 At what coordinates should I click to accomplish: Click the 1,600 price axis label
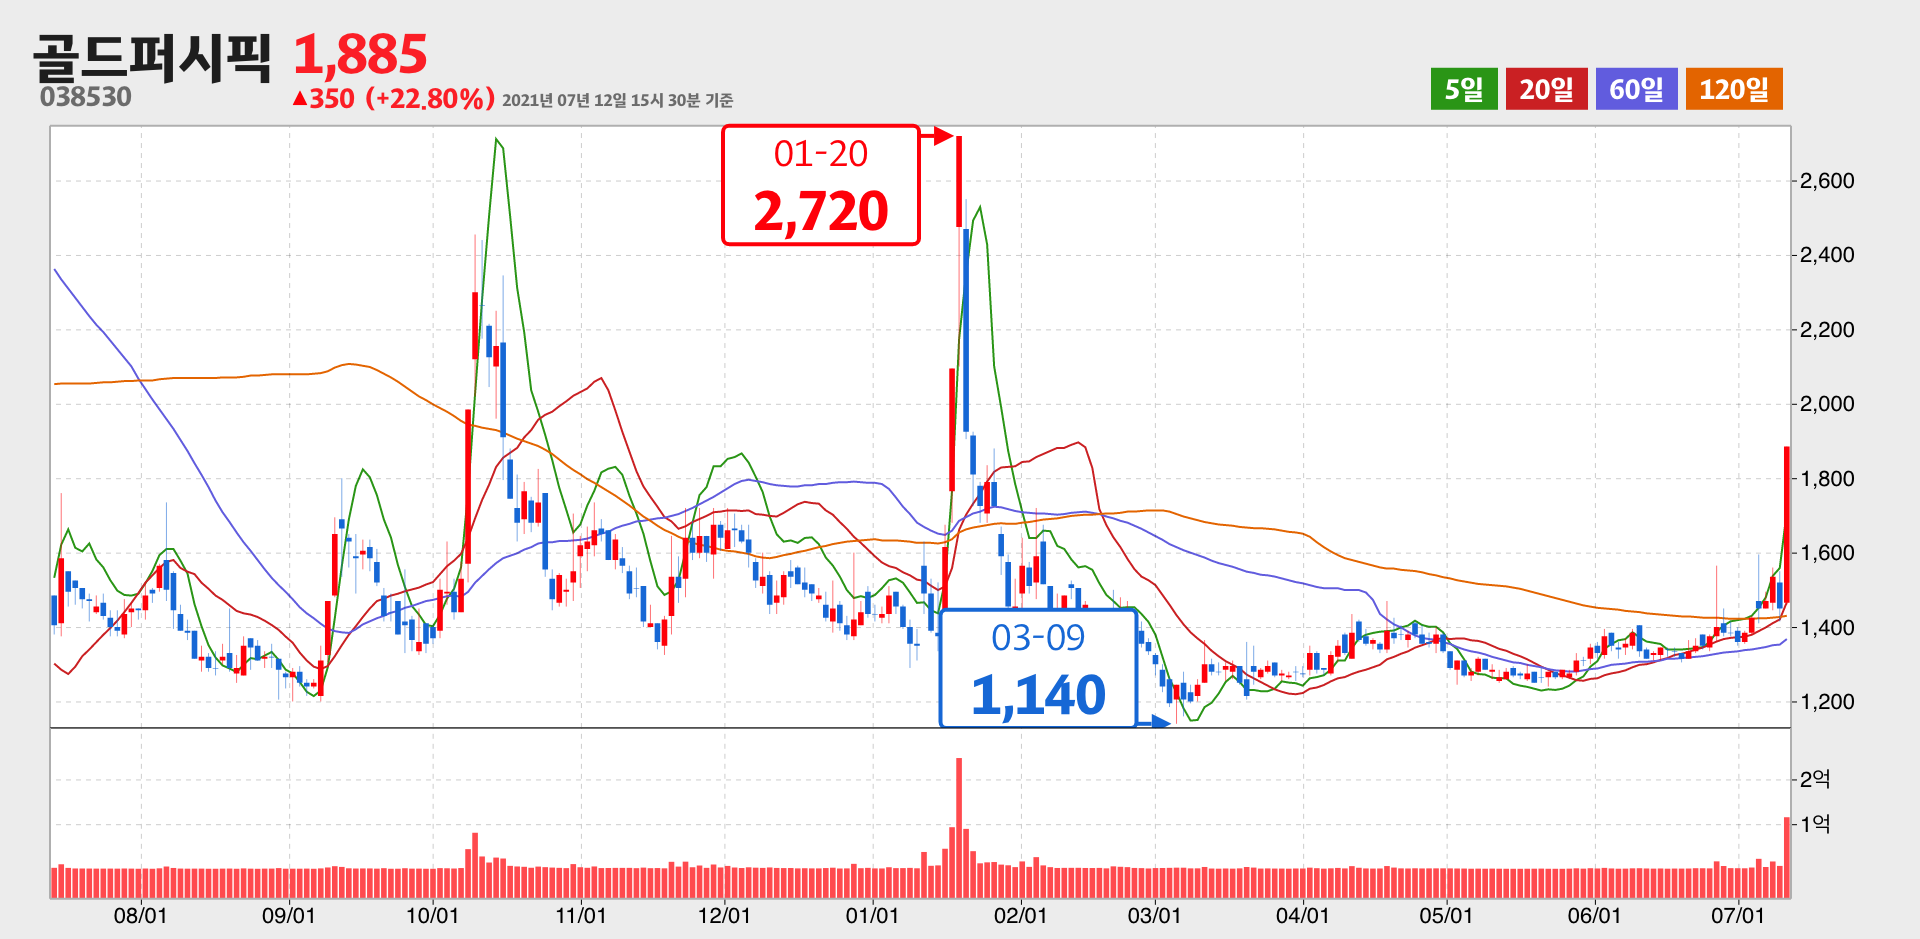[x=1827, y=553]
